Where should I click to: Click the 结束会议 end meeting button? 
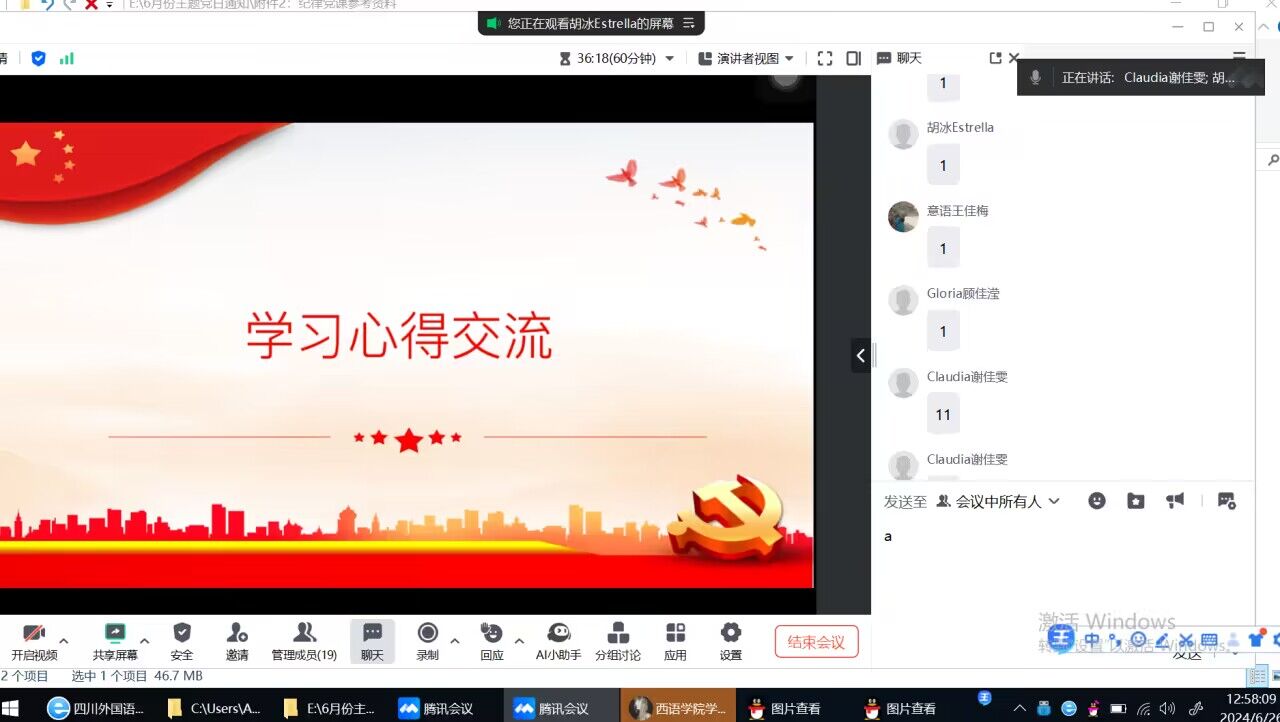(x=816, y=643)
